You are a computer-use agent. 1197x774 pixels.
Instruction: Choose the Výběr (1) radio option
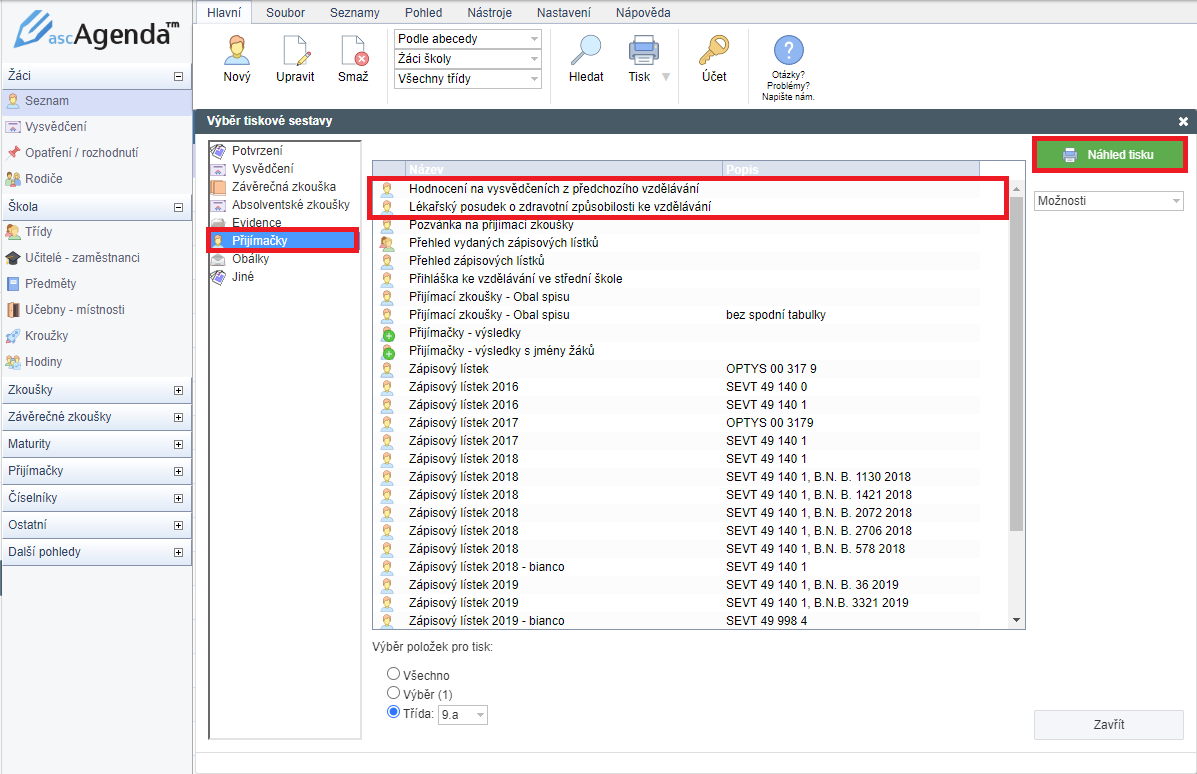[x=394, y=693]
